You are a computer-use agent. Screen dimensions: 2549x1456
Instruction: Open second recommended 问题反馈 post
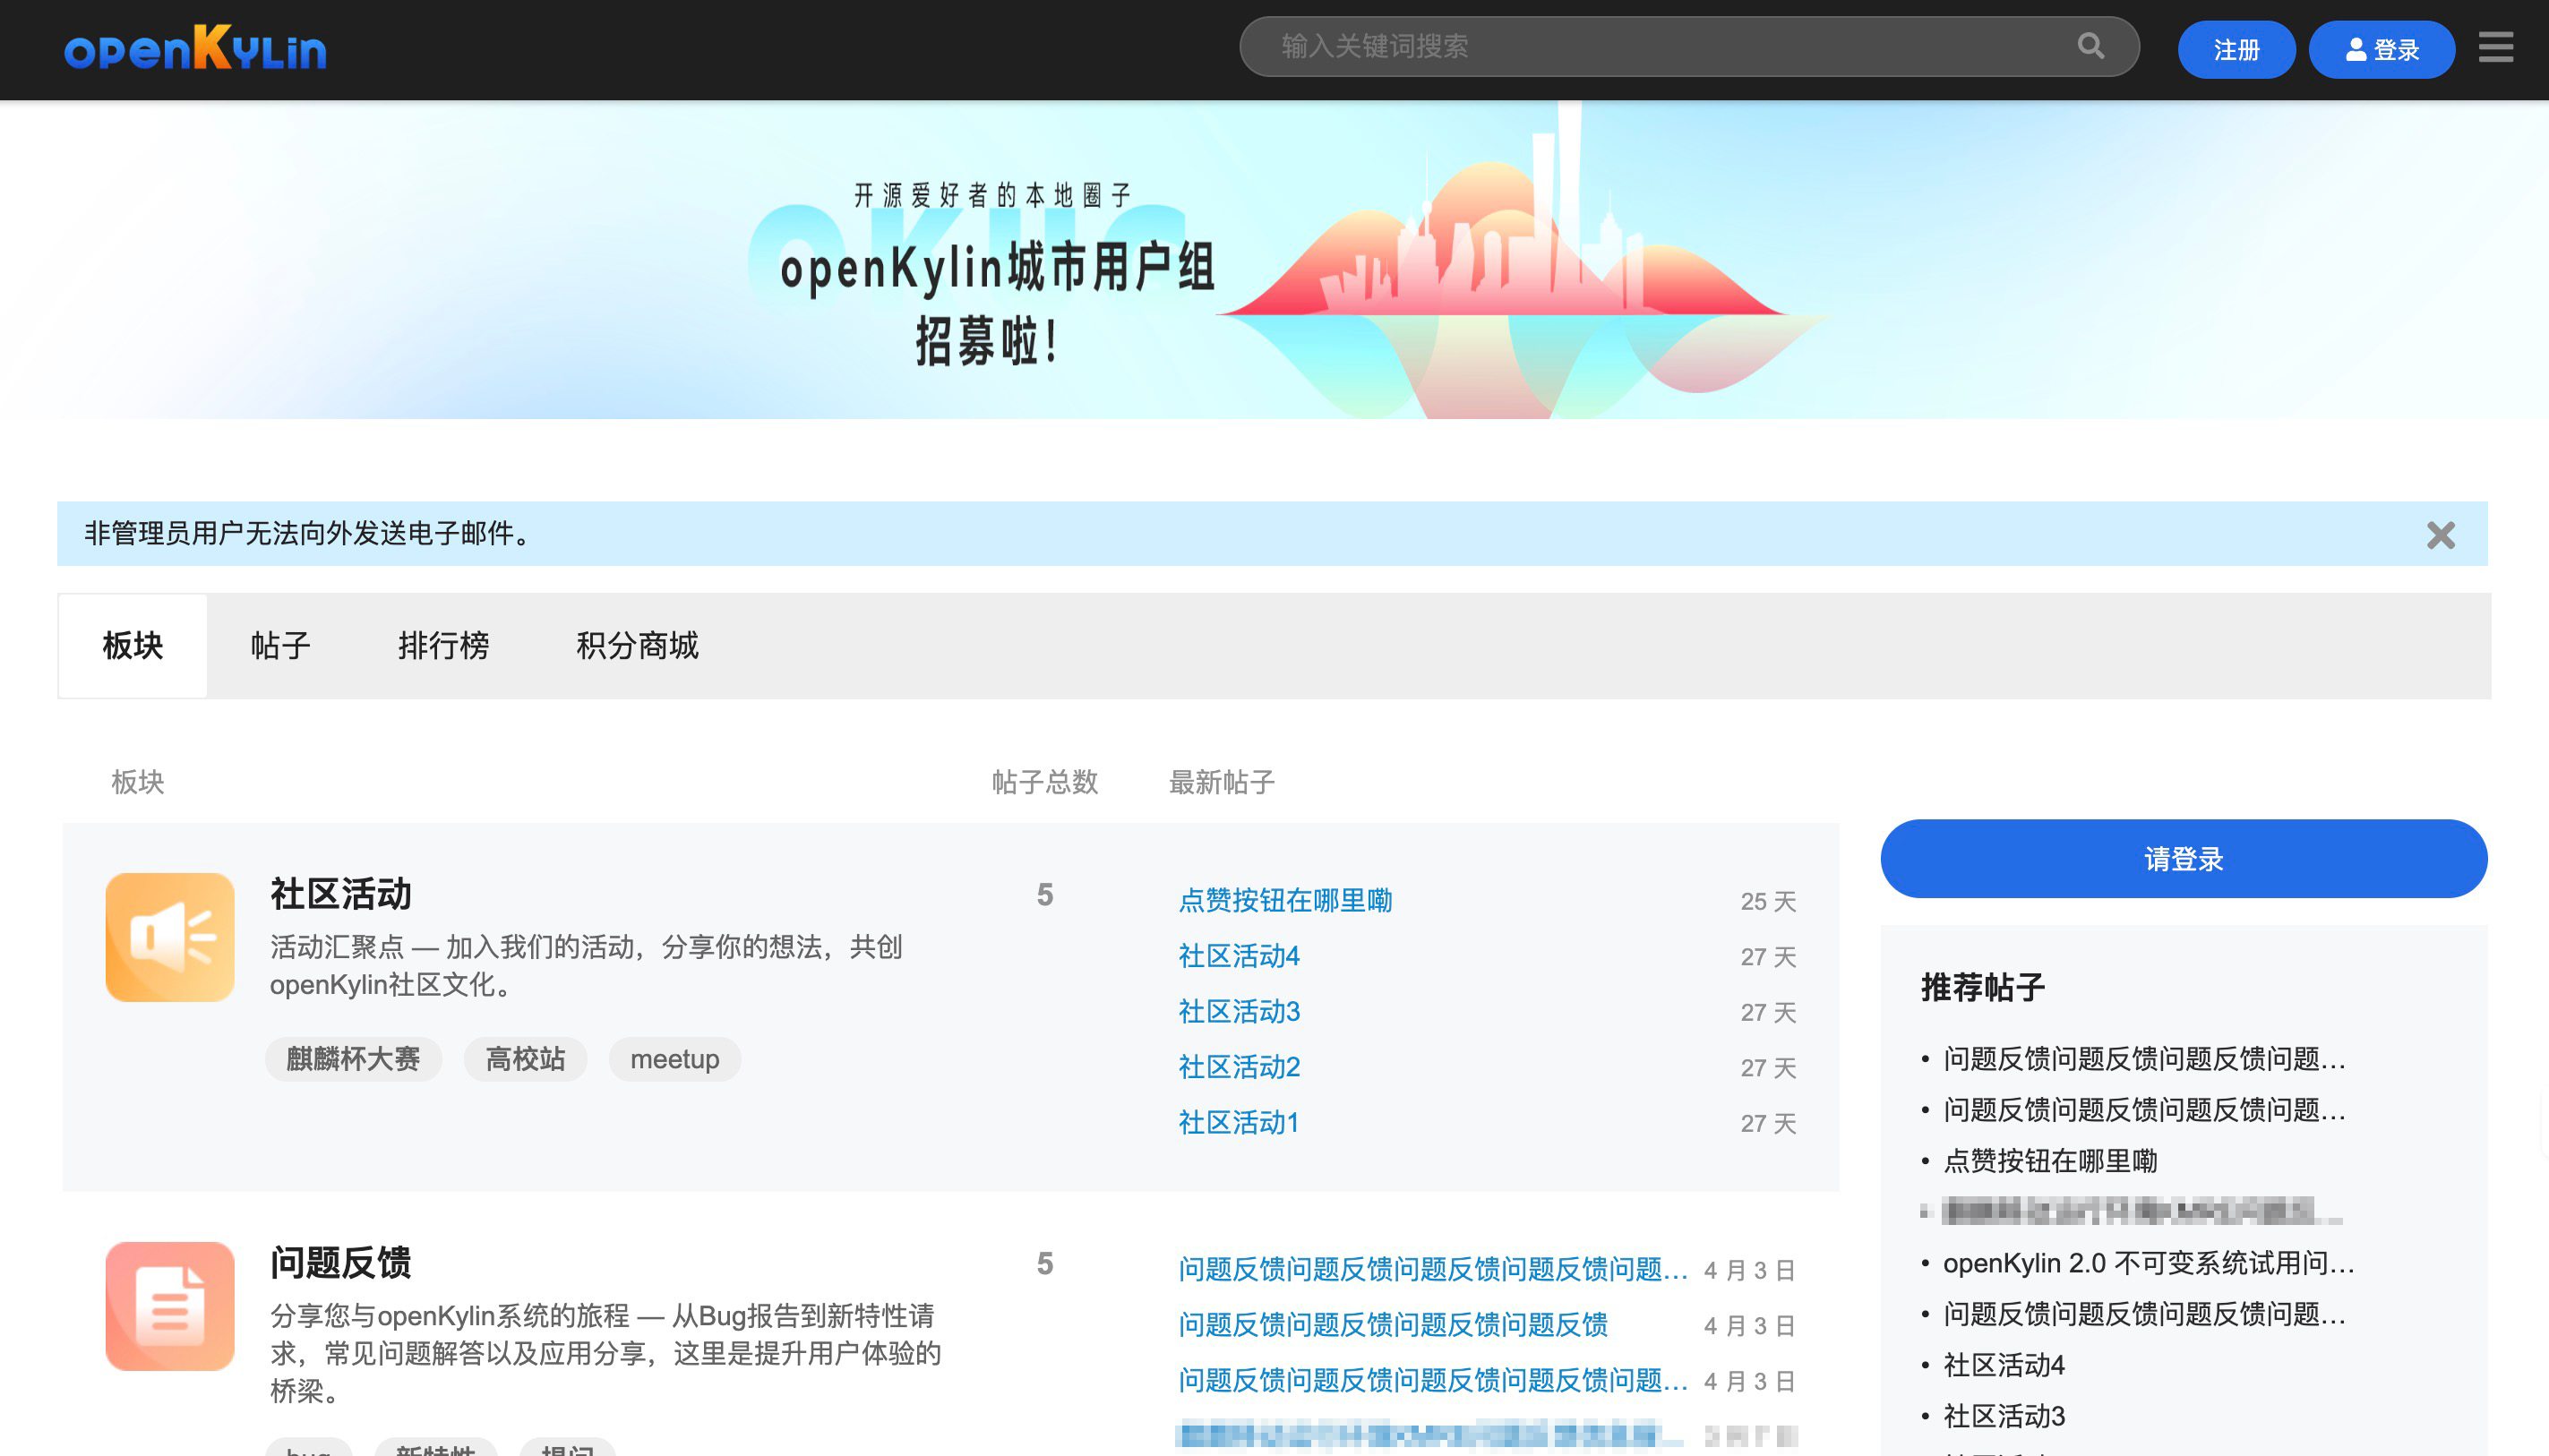coord(2144,1109)
